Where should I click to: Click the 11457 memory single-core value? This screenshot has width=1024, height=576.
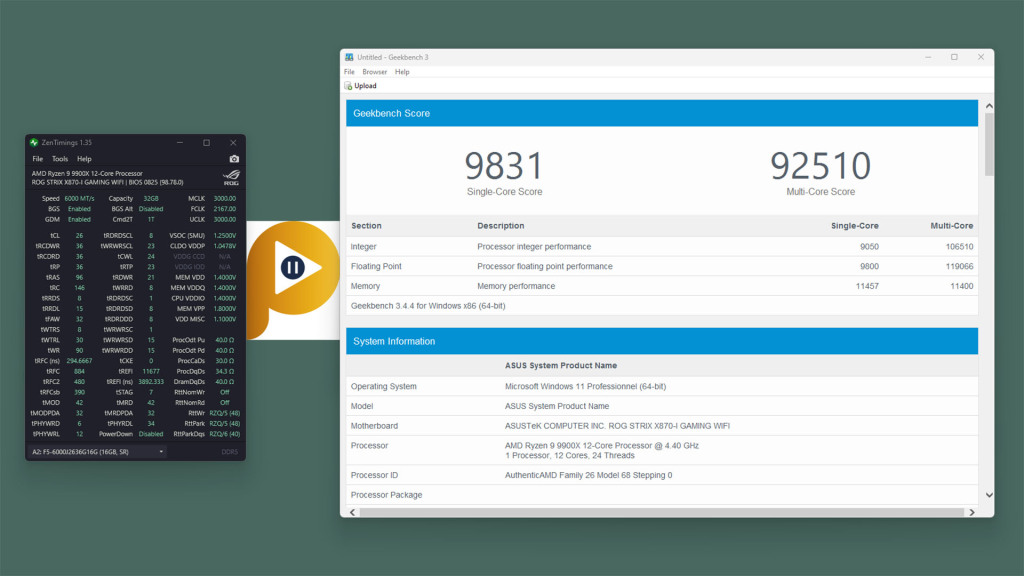867,286
